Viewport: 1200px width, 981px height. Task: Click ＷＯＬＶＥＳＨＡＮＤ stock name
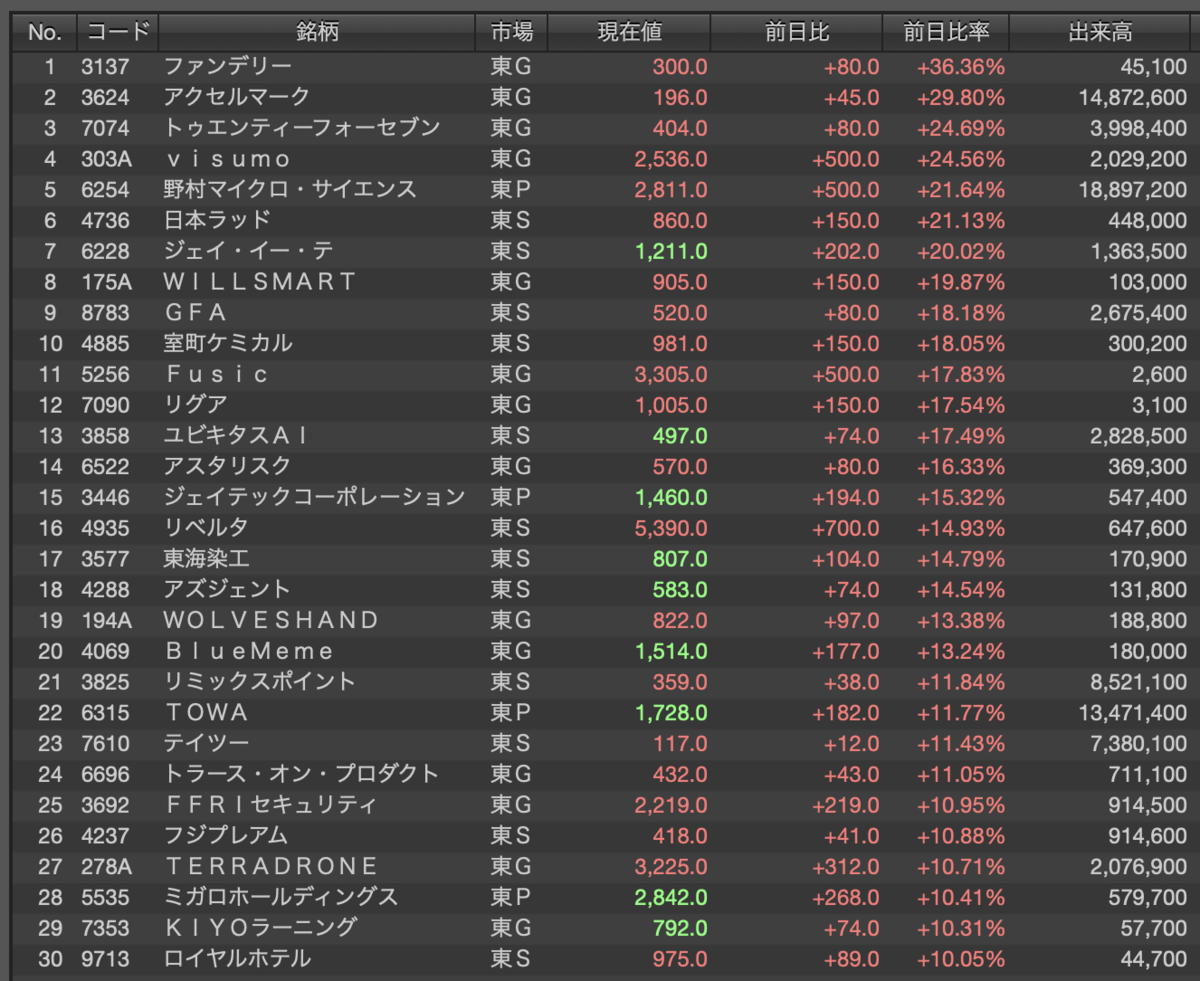[x=271, y=620]
